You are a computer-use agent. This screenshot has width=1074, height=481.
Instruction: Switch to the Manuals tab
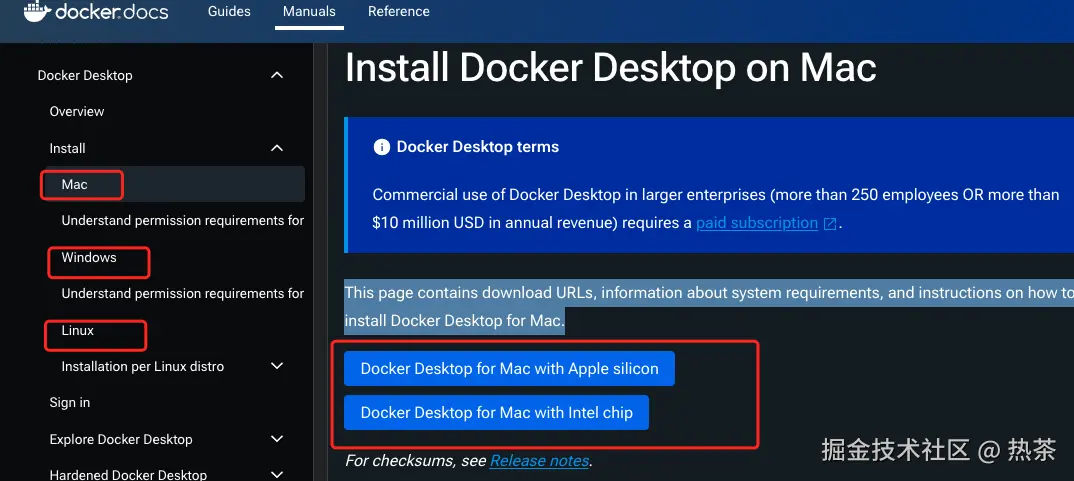pos(309,12)
